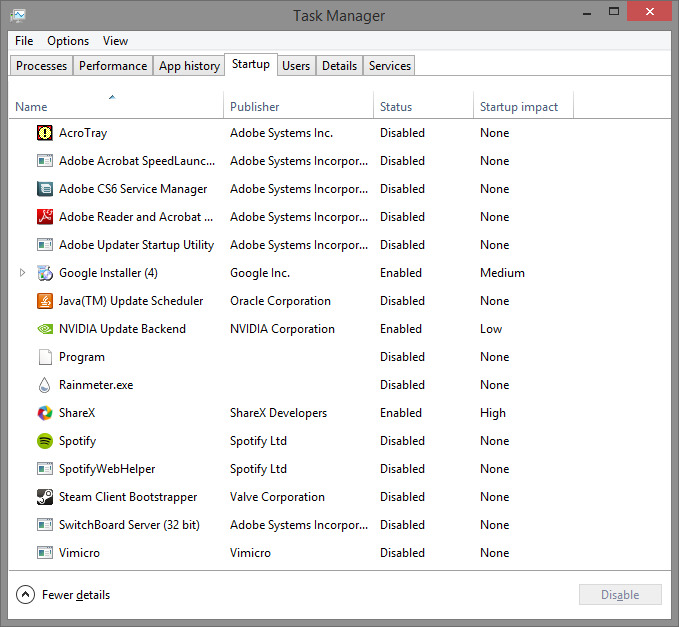Open the View menu

pyautogui.click(x=115, y=41)
